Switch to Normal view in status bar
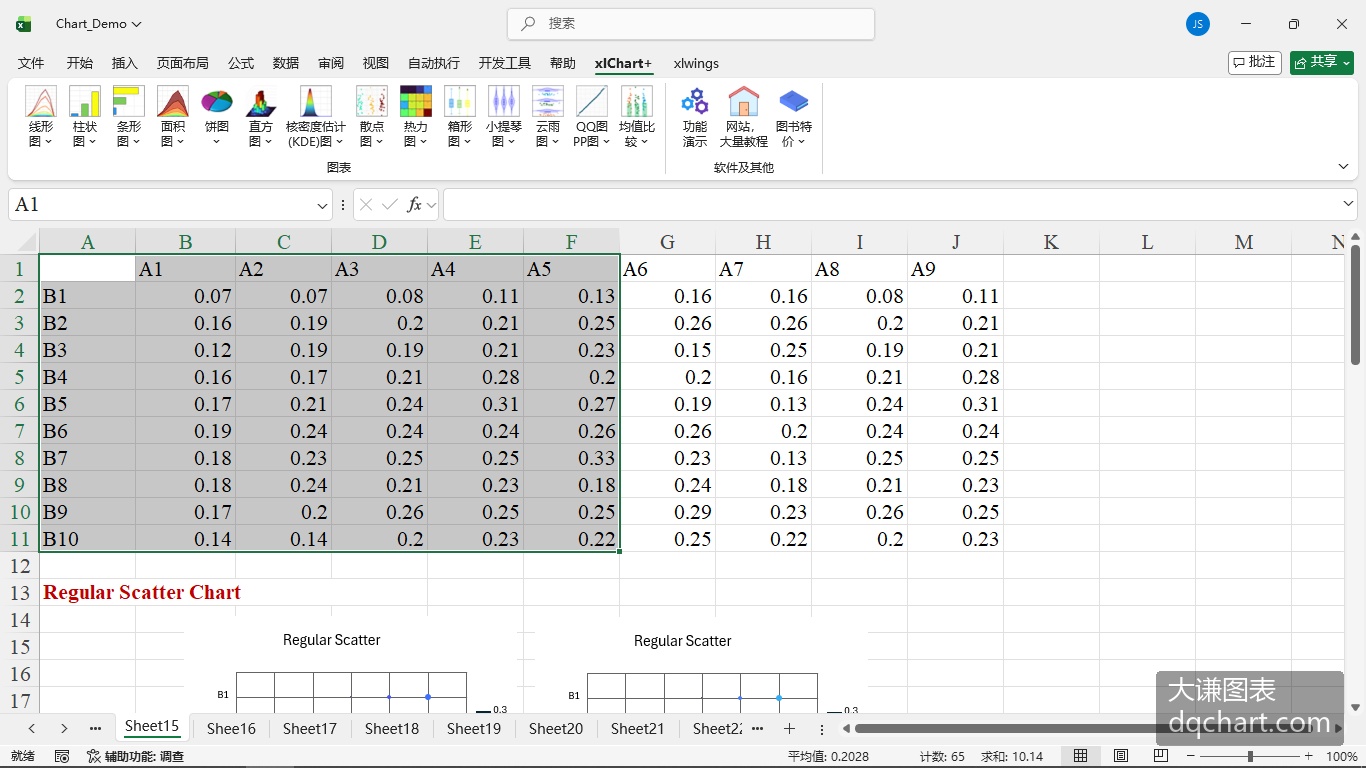The width and height of the screenshot is (1366, 768). [1081, 756]
